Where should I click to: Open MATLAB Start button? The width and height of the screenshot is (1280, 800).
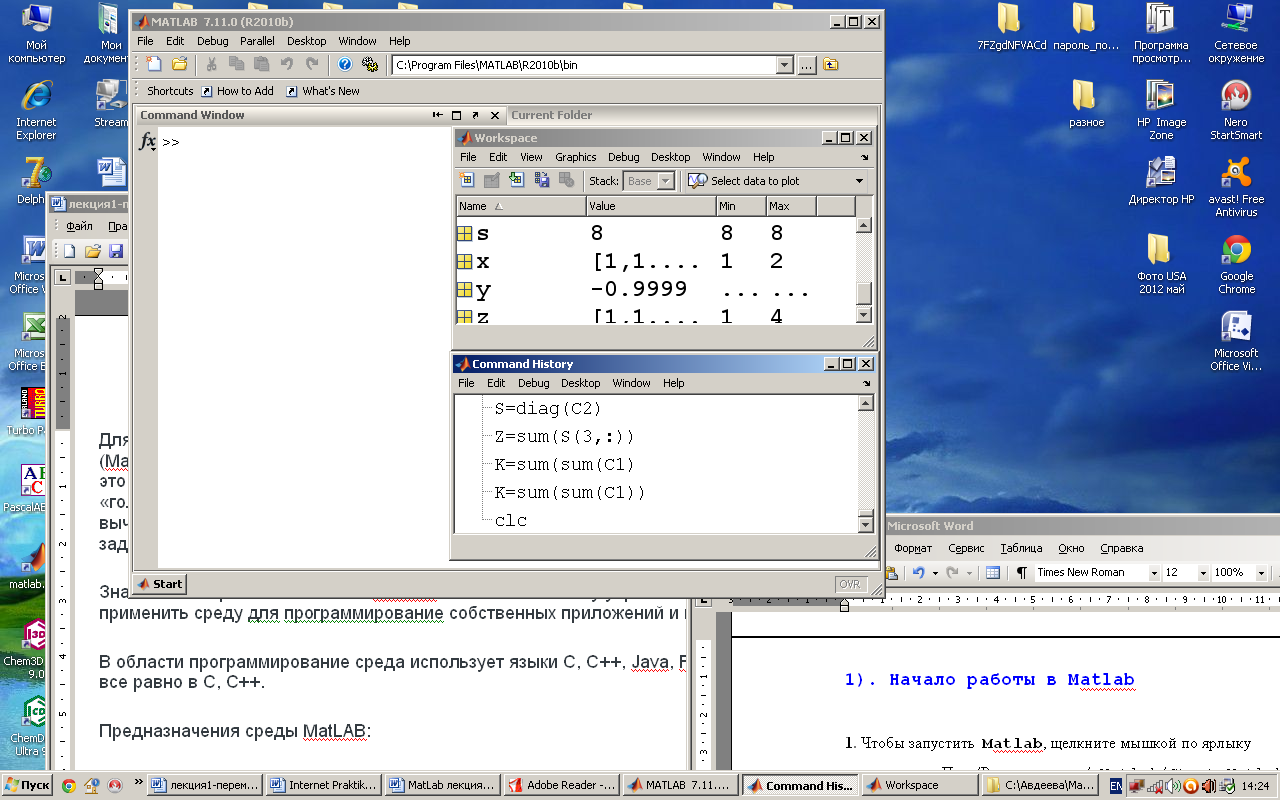160,584
